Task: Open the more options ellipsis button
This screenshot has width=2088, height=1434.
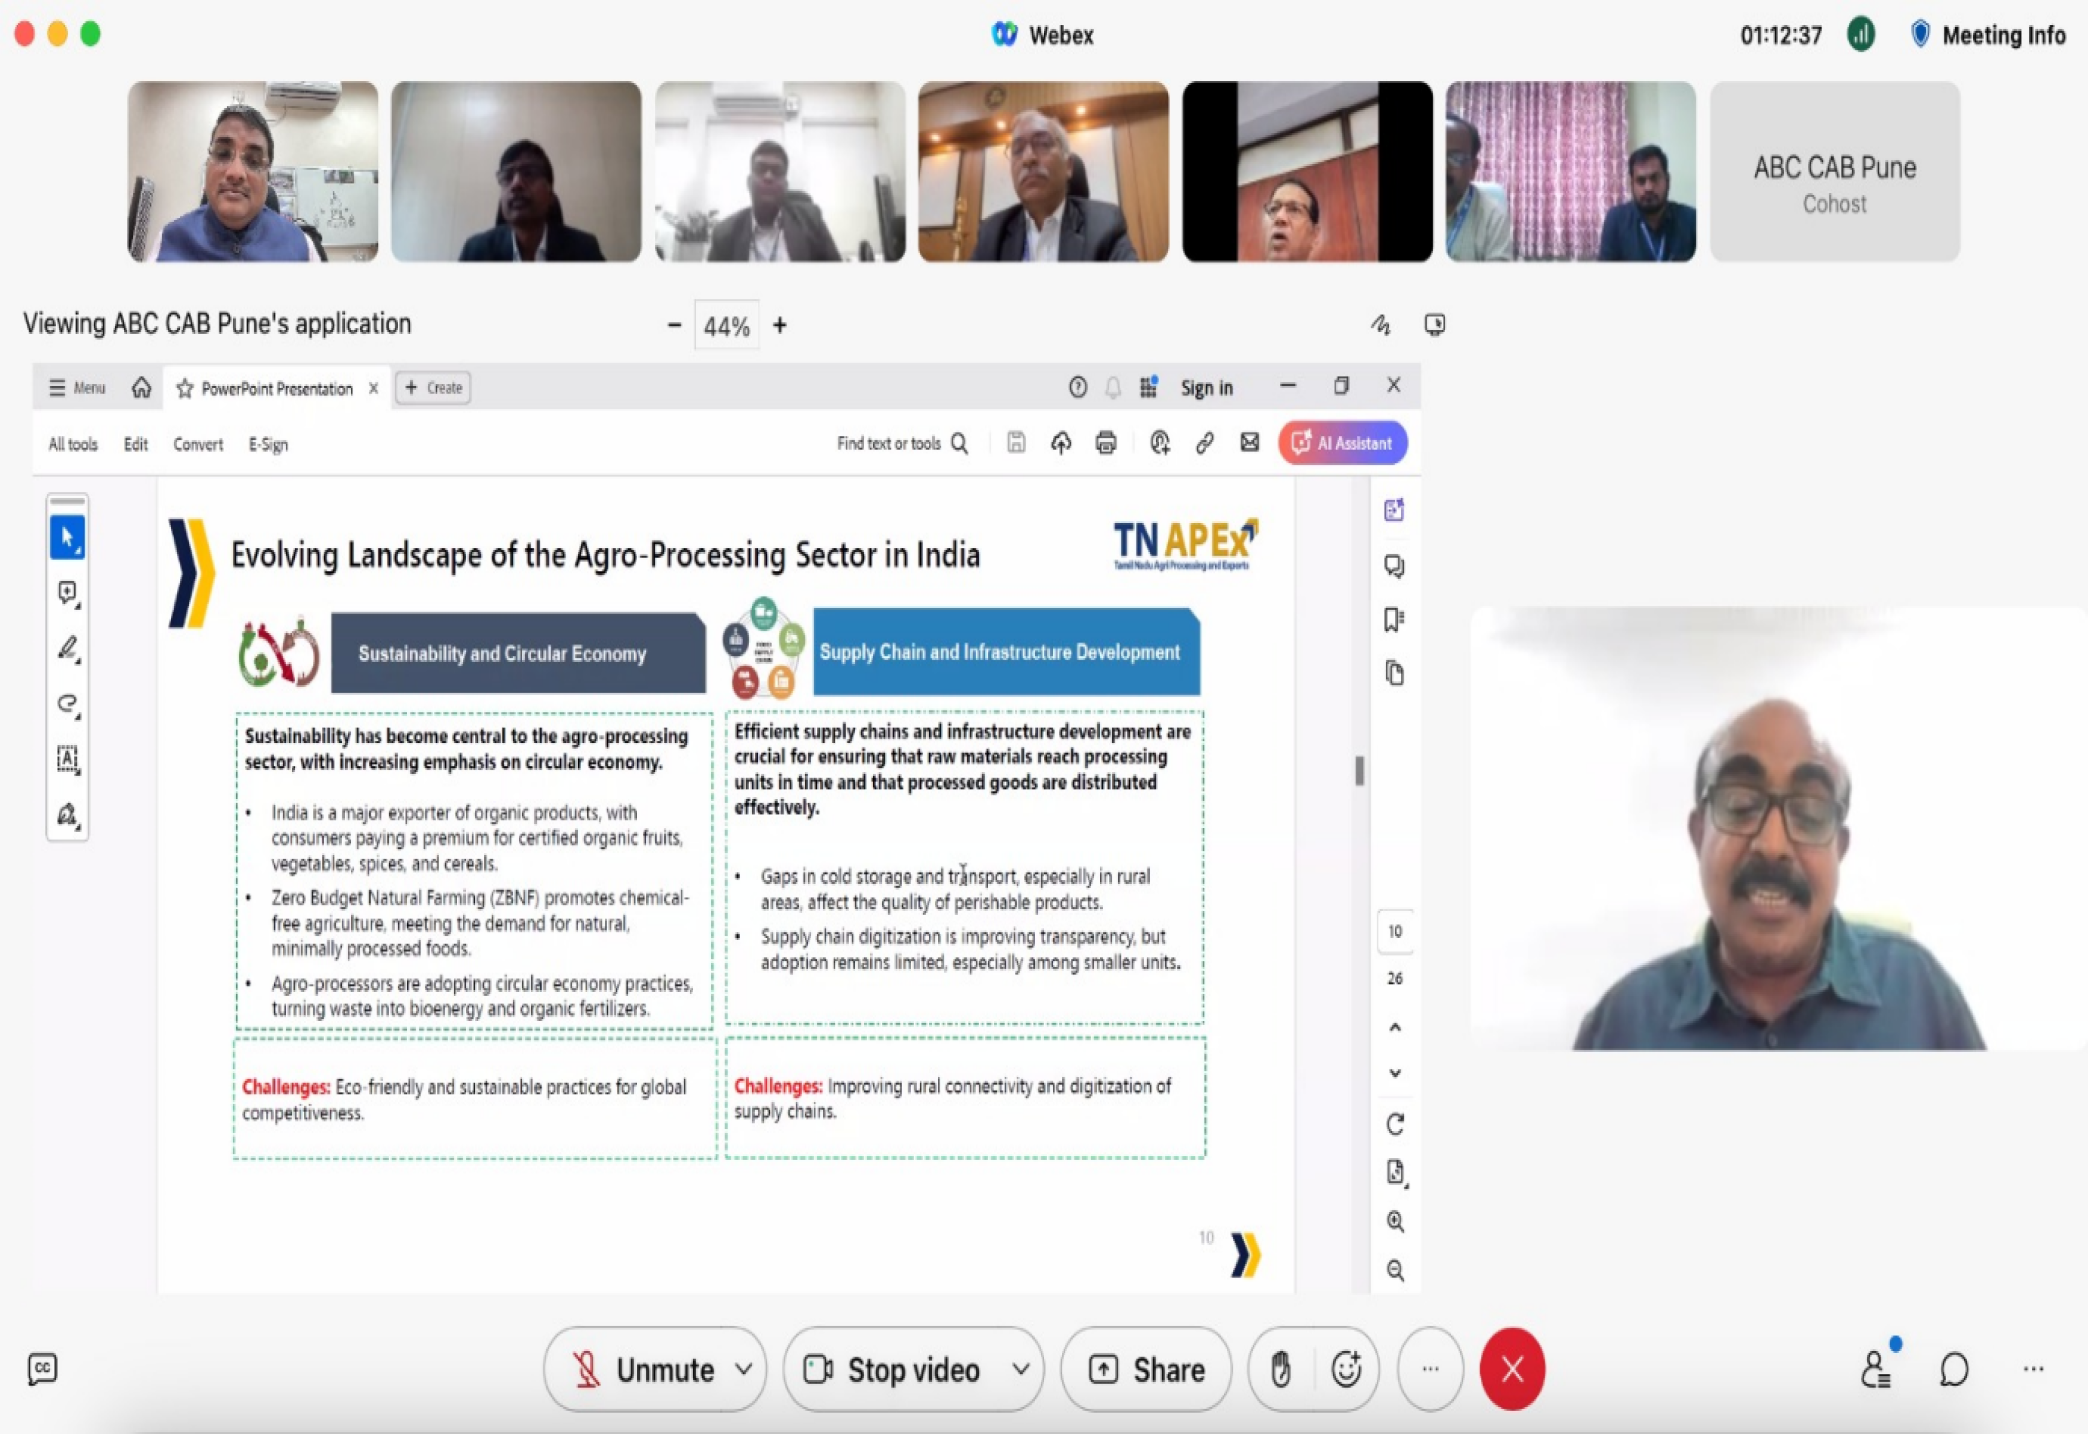Action: (x=1430, y=1369)
